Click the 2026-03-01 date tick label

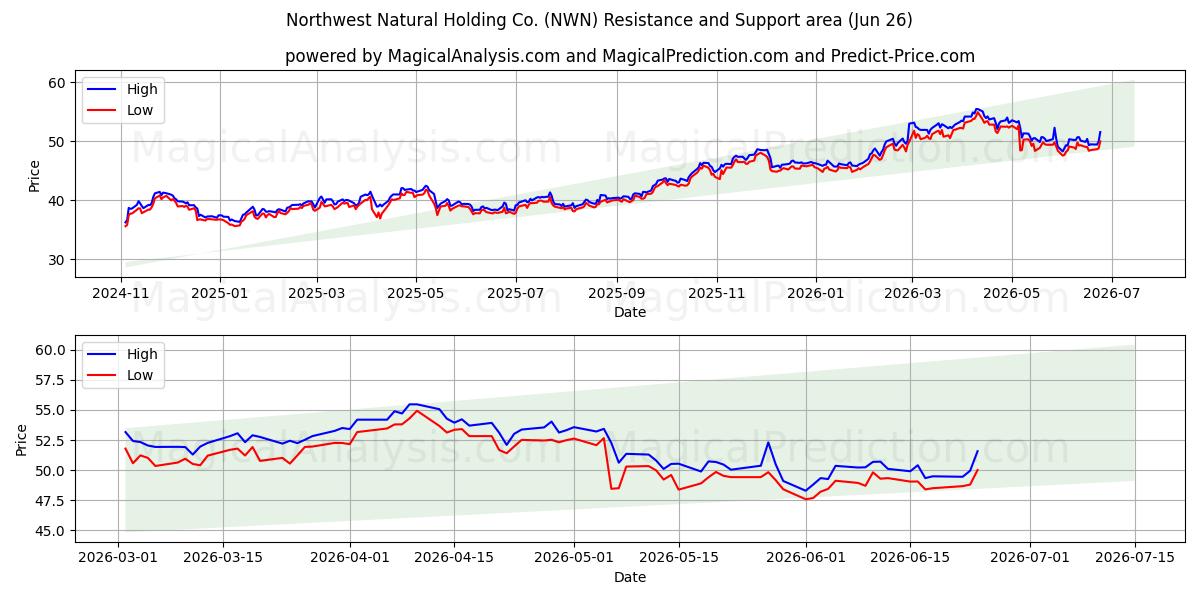coord(118,559)
